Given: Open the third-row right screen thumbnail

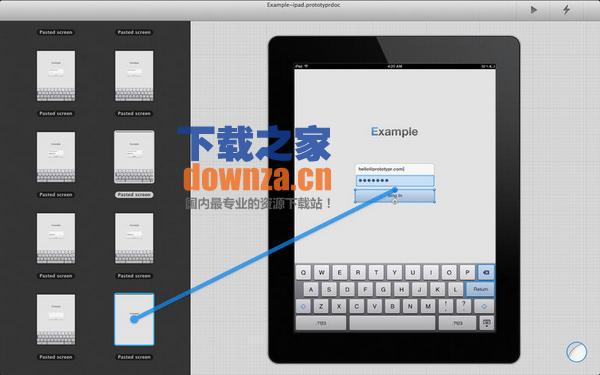Looking at the screenshot, I should pyautogui.click(x=134, y=238).
